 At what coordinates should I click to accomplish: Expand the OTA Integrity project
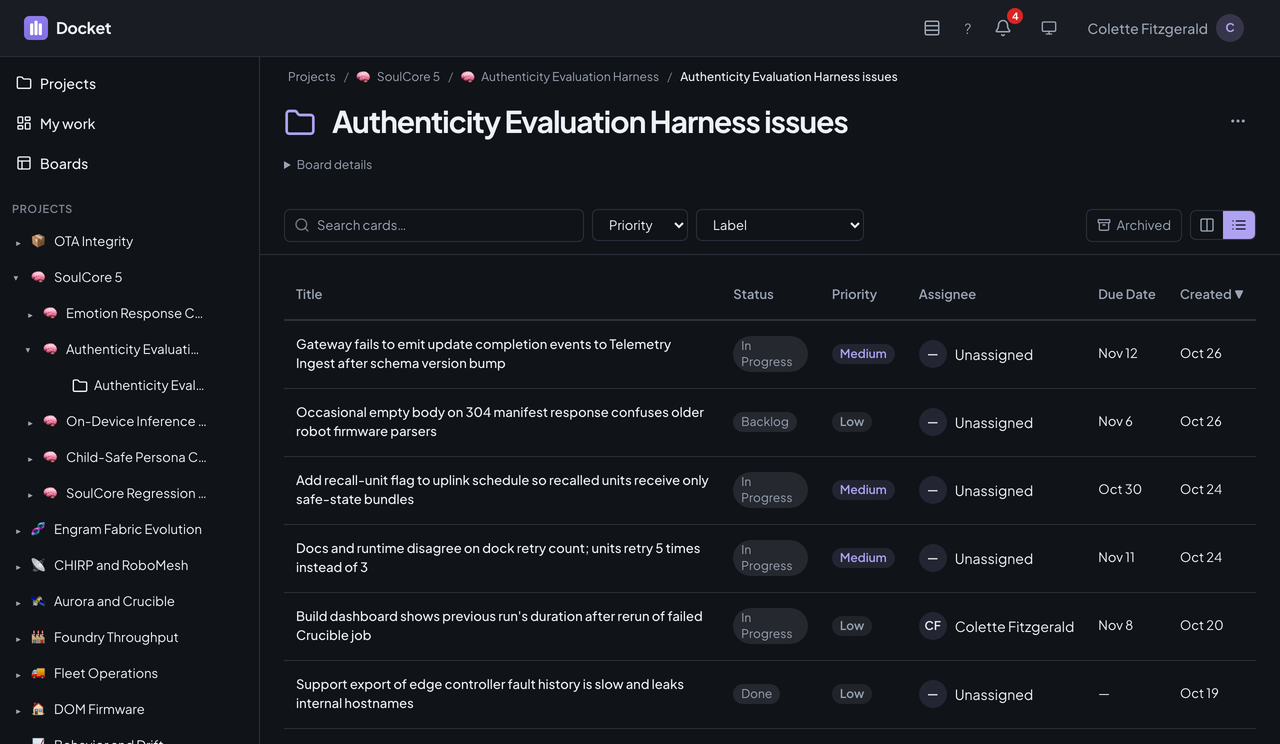click(18, 242)
